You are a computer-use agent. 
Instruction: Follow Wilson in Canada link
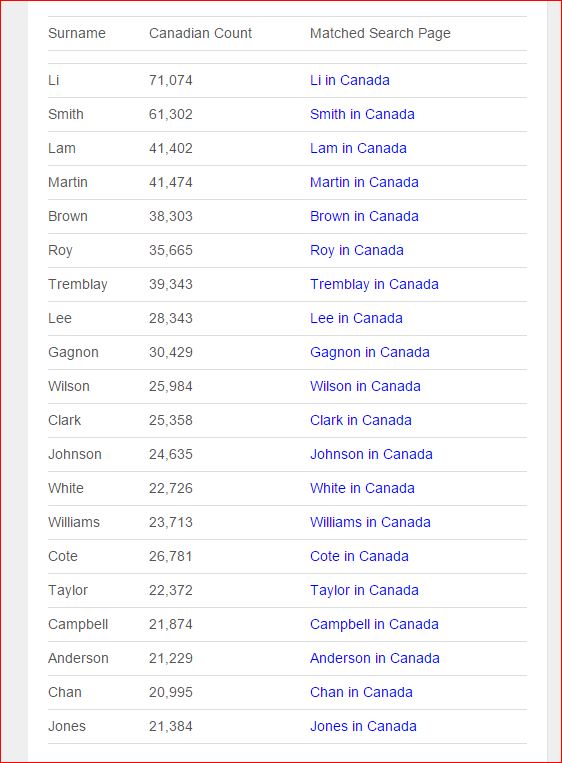click(x=365, y=386)
